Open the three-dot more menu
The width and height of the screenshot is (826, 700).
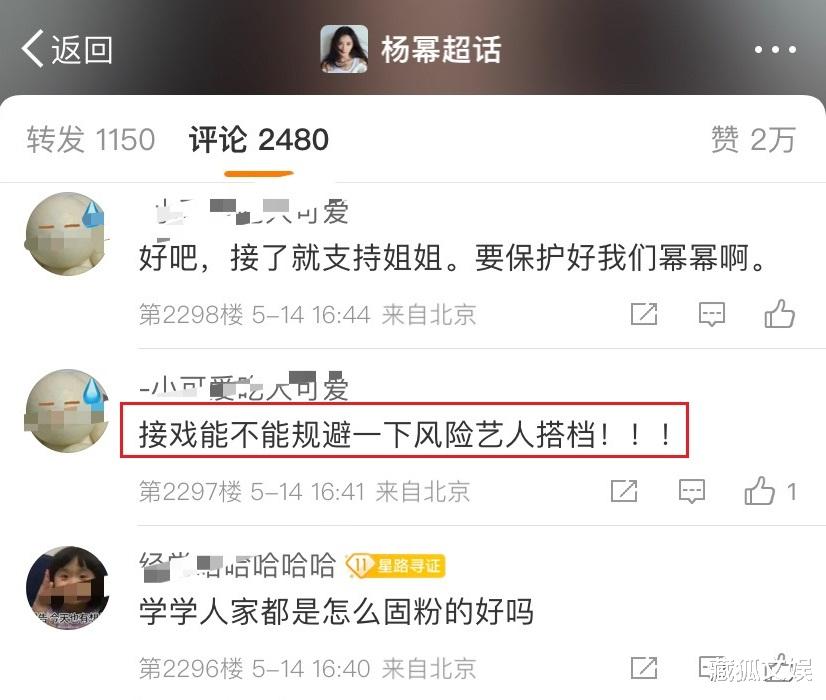(775, 50)
